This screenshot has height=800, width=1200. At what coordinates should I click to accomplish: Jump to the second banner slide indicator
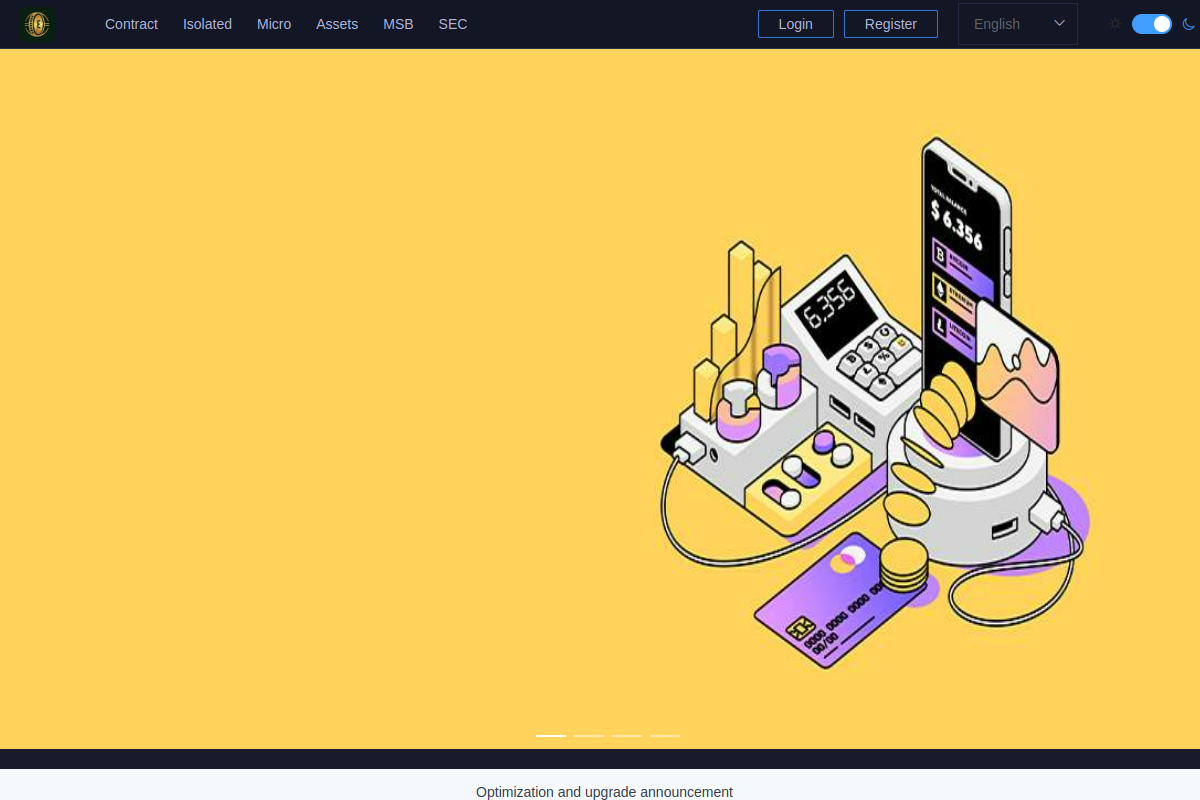tap(589, 735)
